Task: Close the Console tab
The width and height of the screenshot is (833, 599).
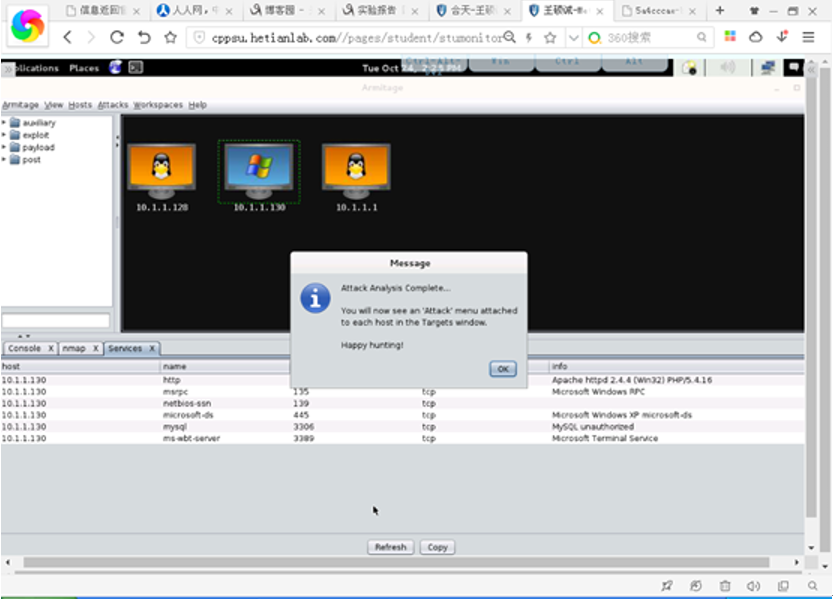Action: [50, 348]
